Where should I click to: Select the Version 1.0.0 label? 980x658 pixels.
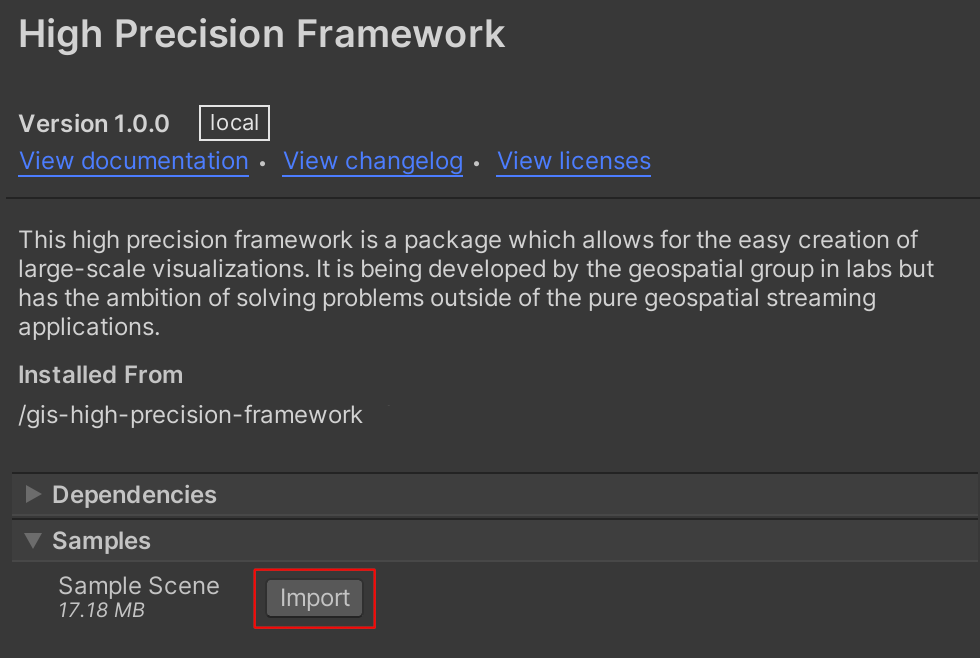[x=94, y=124]
